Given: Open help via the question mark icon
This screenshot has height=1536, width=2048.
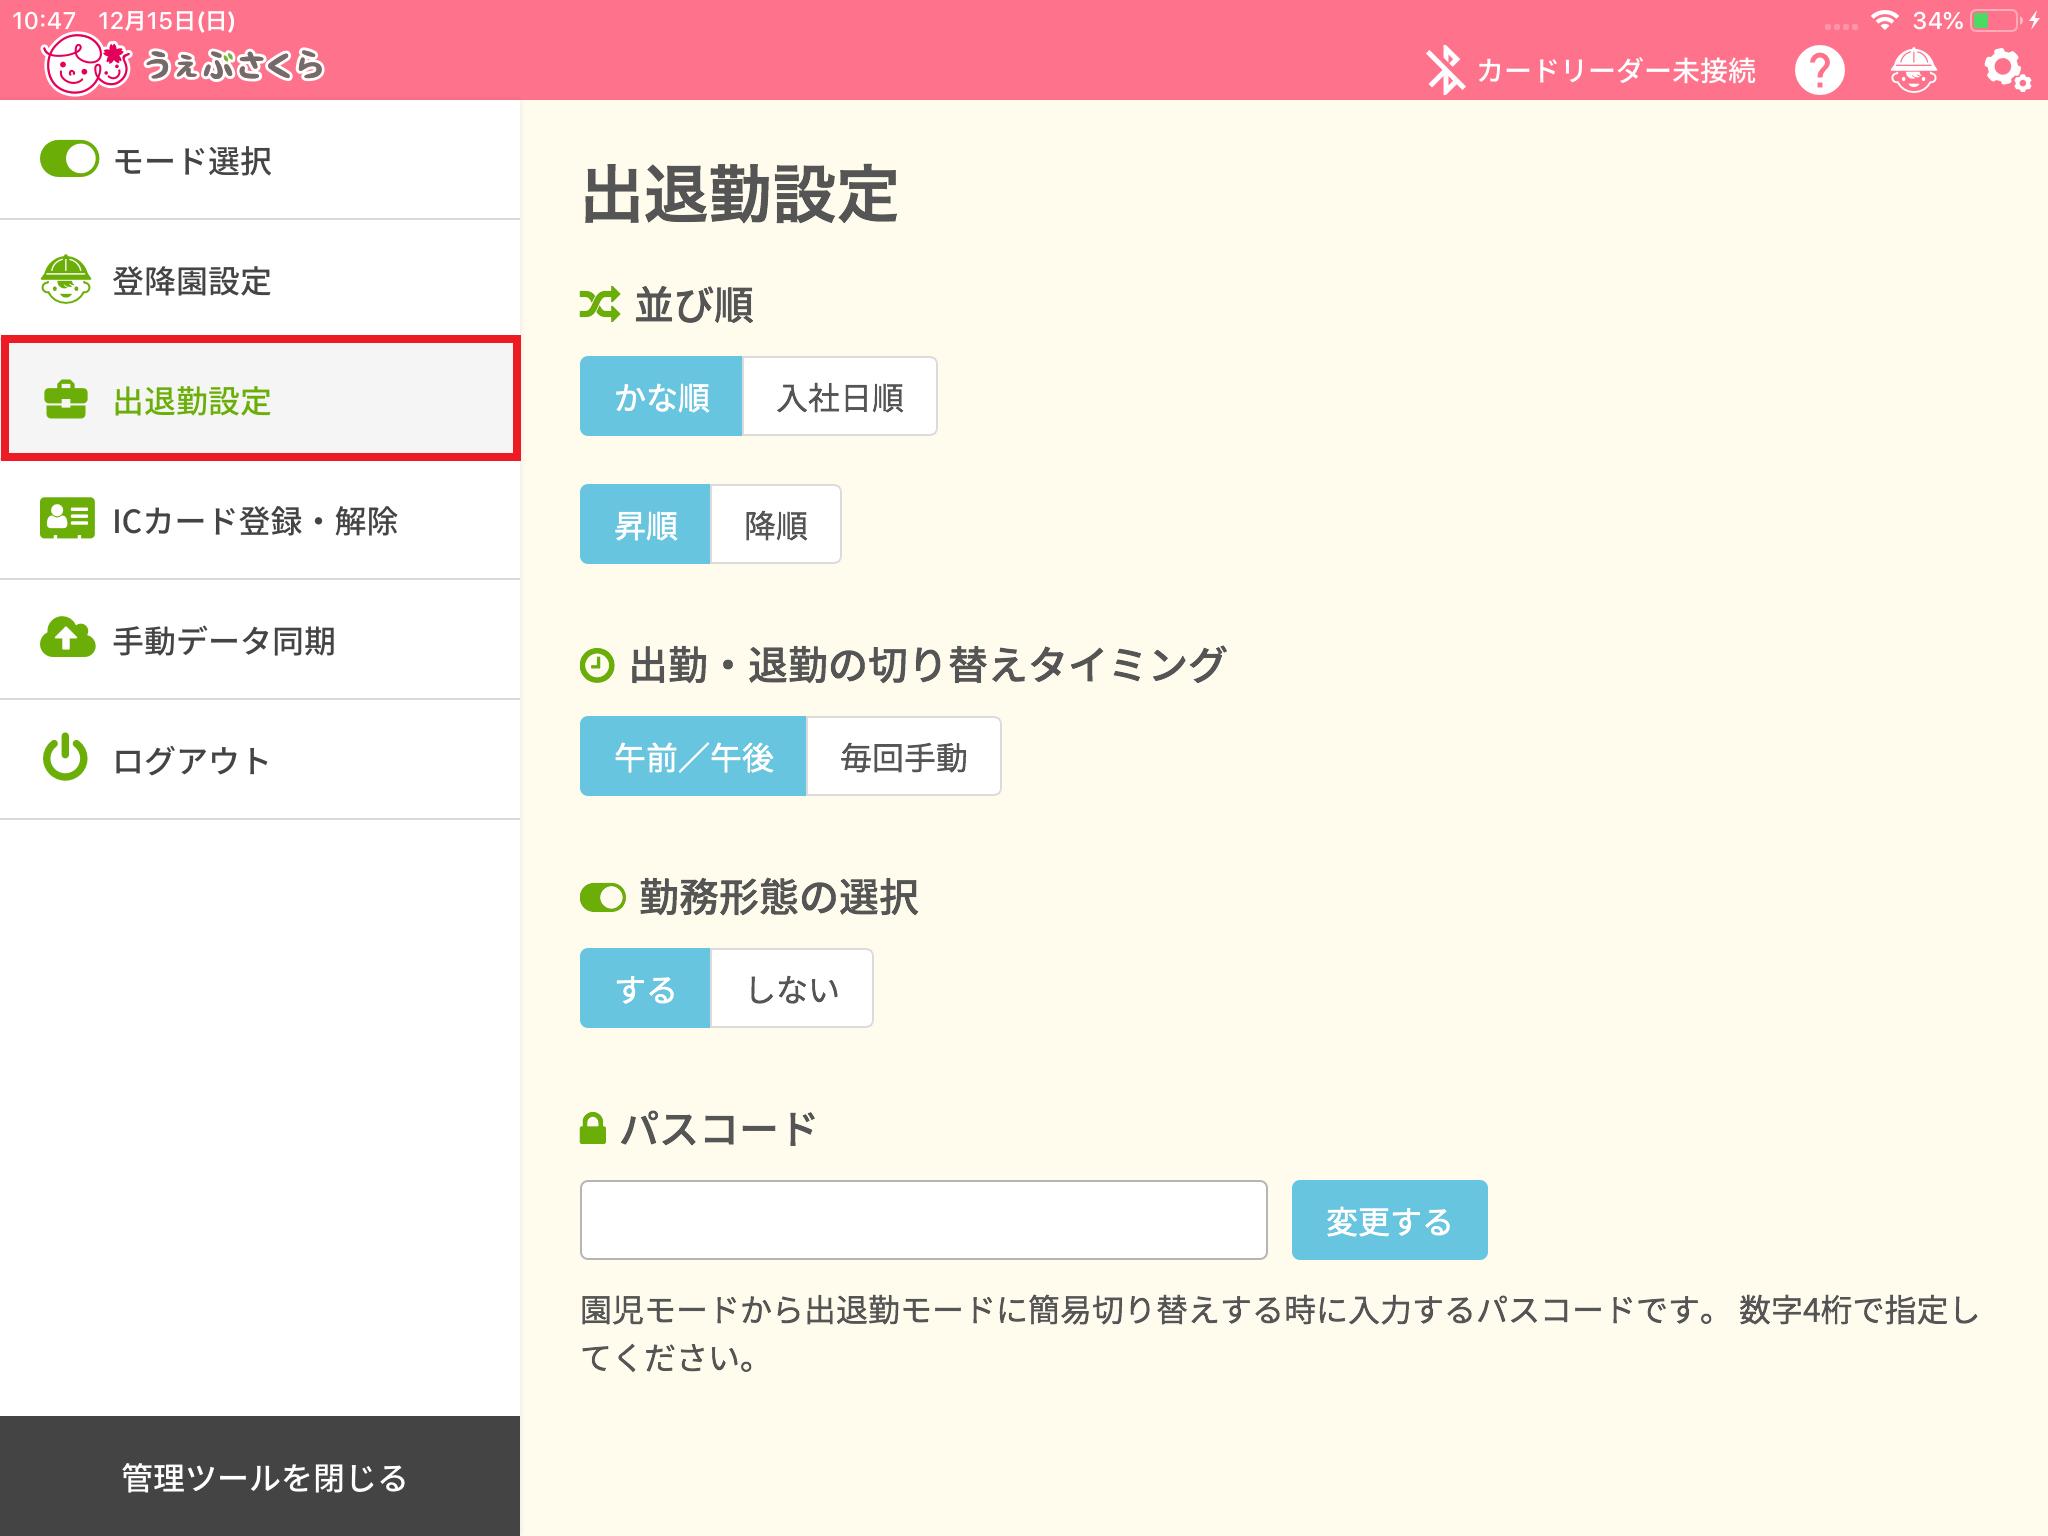Looking at the screenshot, I should (x=1819, y=70).
